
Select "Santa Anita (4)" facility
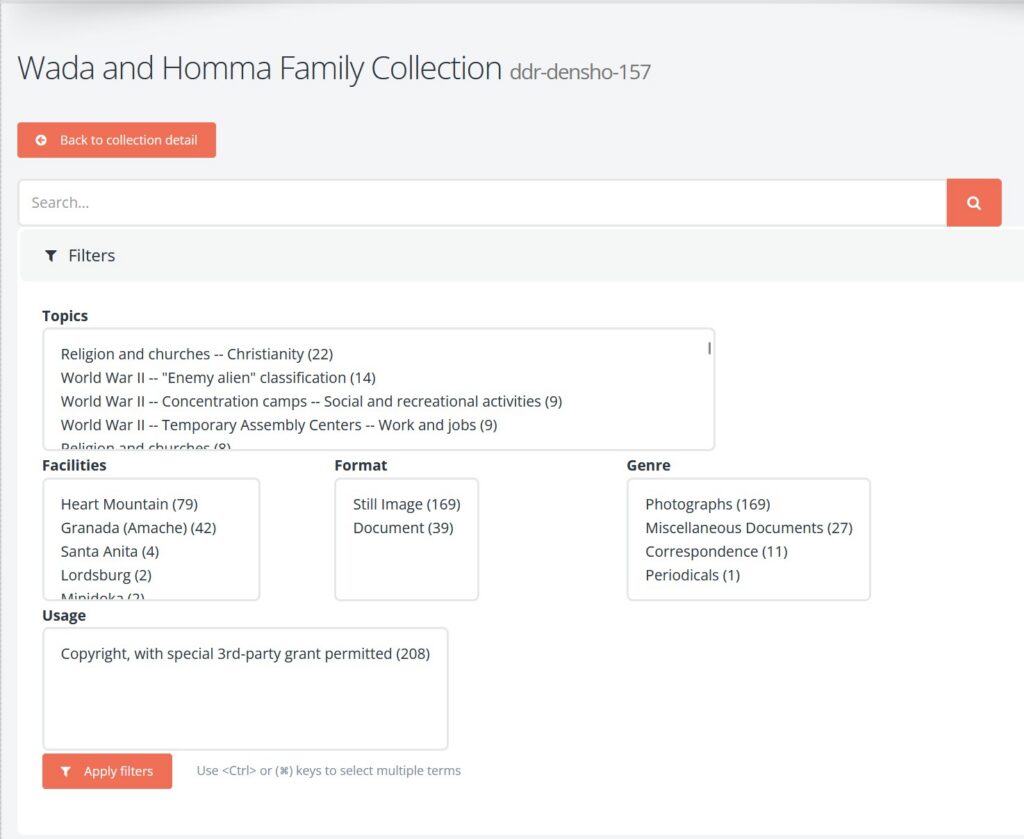click(x=112, y=551)
